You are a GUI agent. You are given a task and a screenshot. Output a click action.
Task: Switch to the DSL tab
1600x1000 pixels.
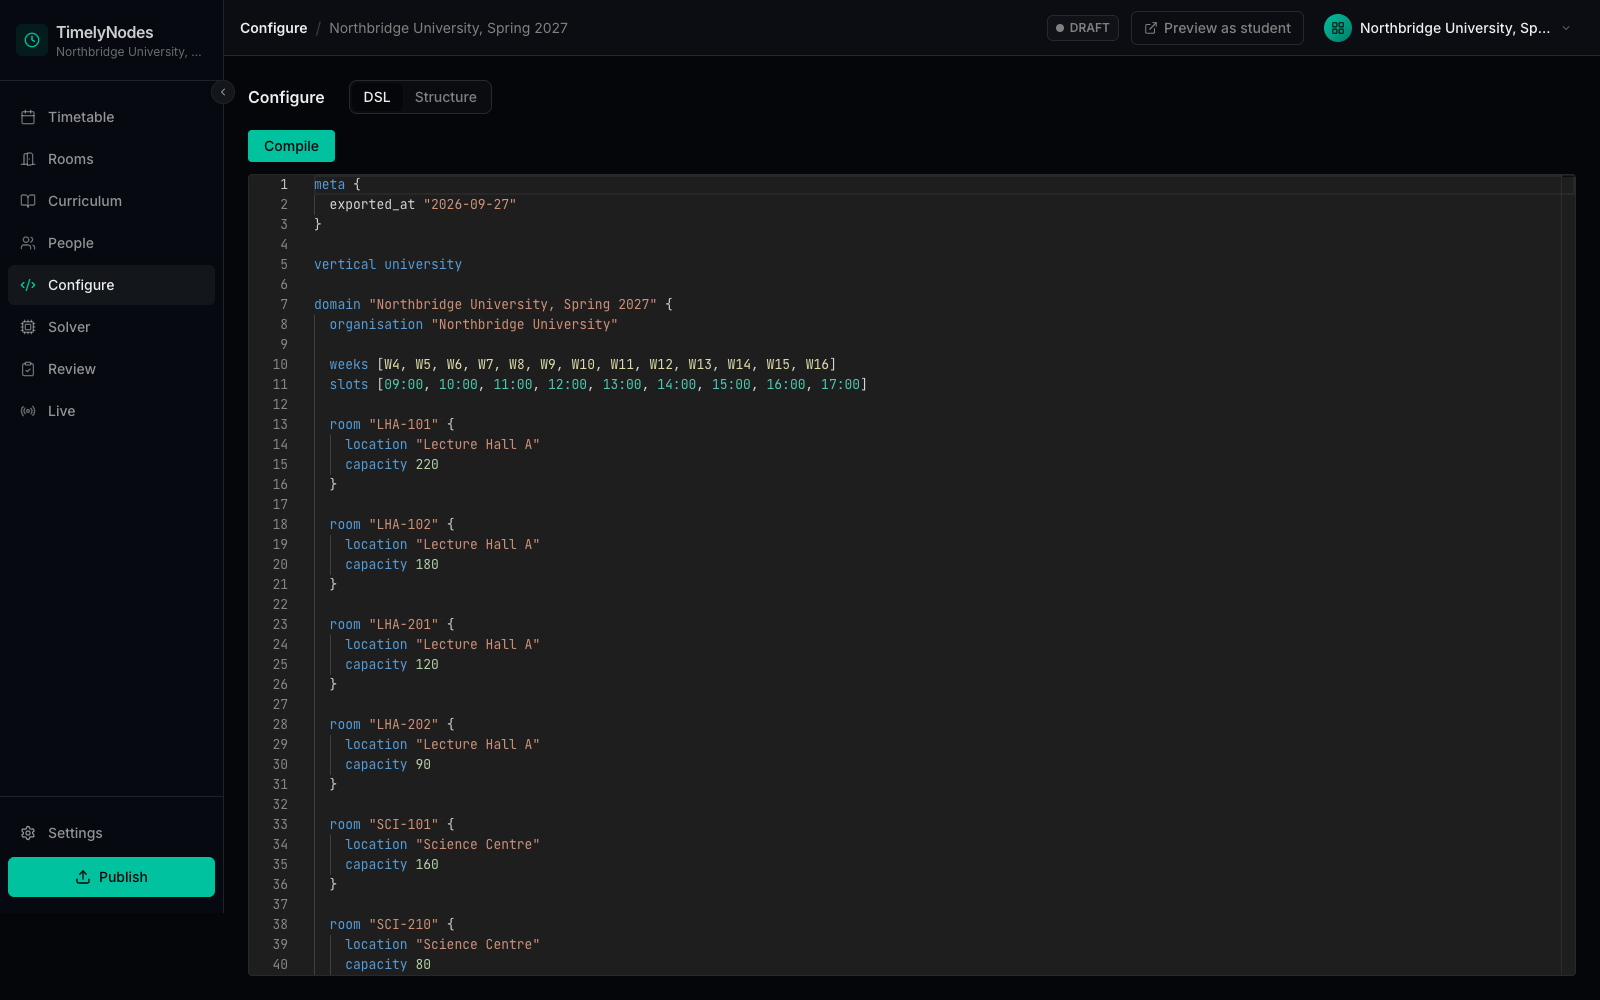pyautogui.click(x=377, y=97)
